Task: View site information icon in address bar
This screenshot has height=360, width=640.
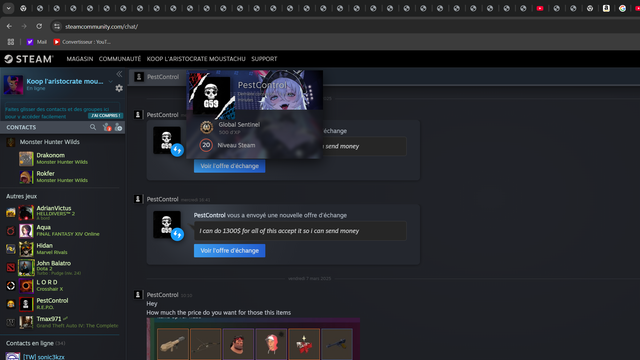Action: coord(57,27)
